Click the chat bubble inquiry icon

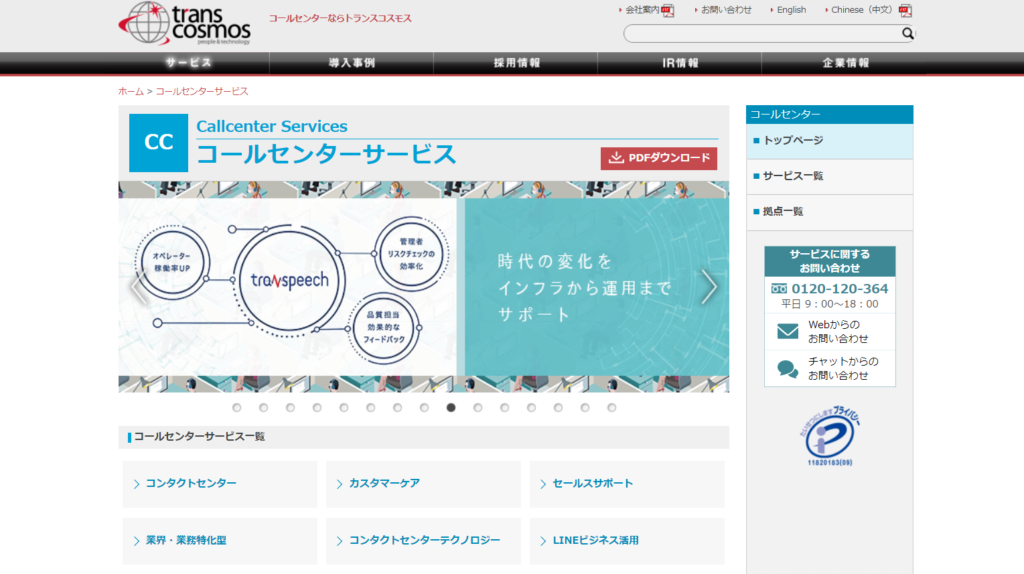[787, 368]
